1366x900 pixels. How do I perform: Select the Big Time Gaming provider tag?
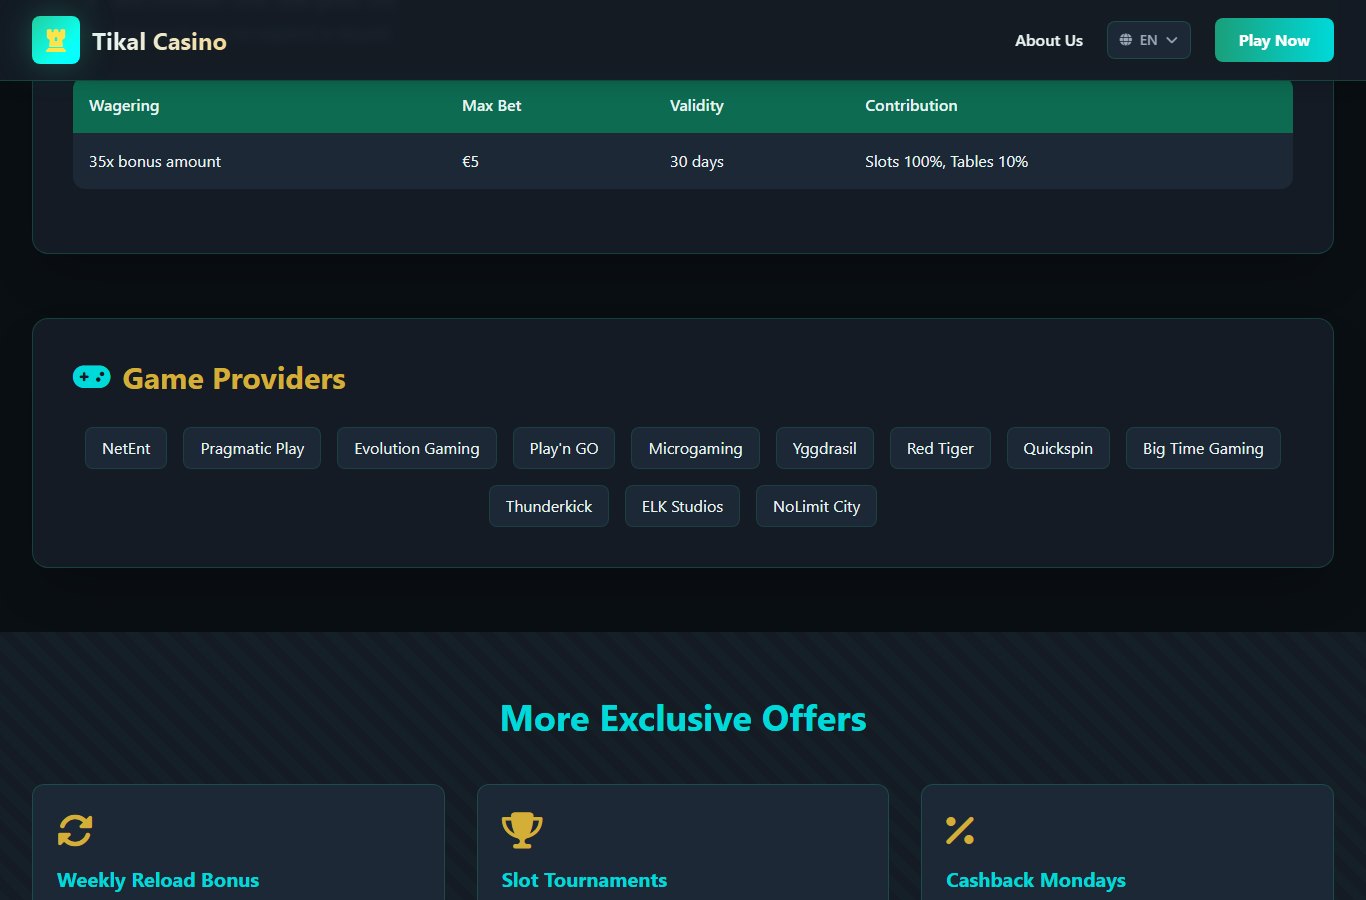pyautogui.click(x=1203, y=448)
